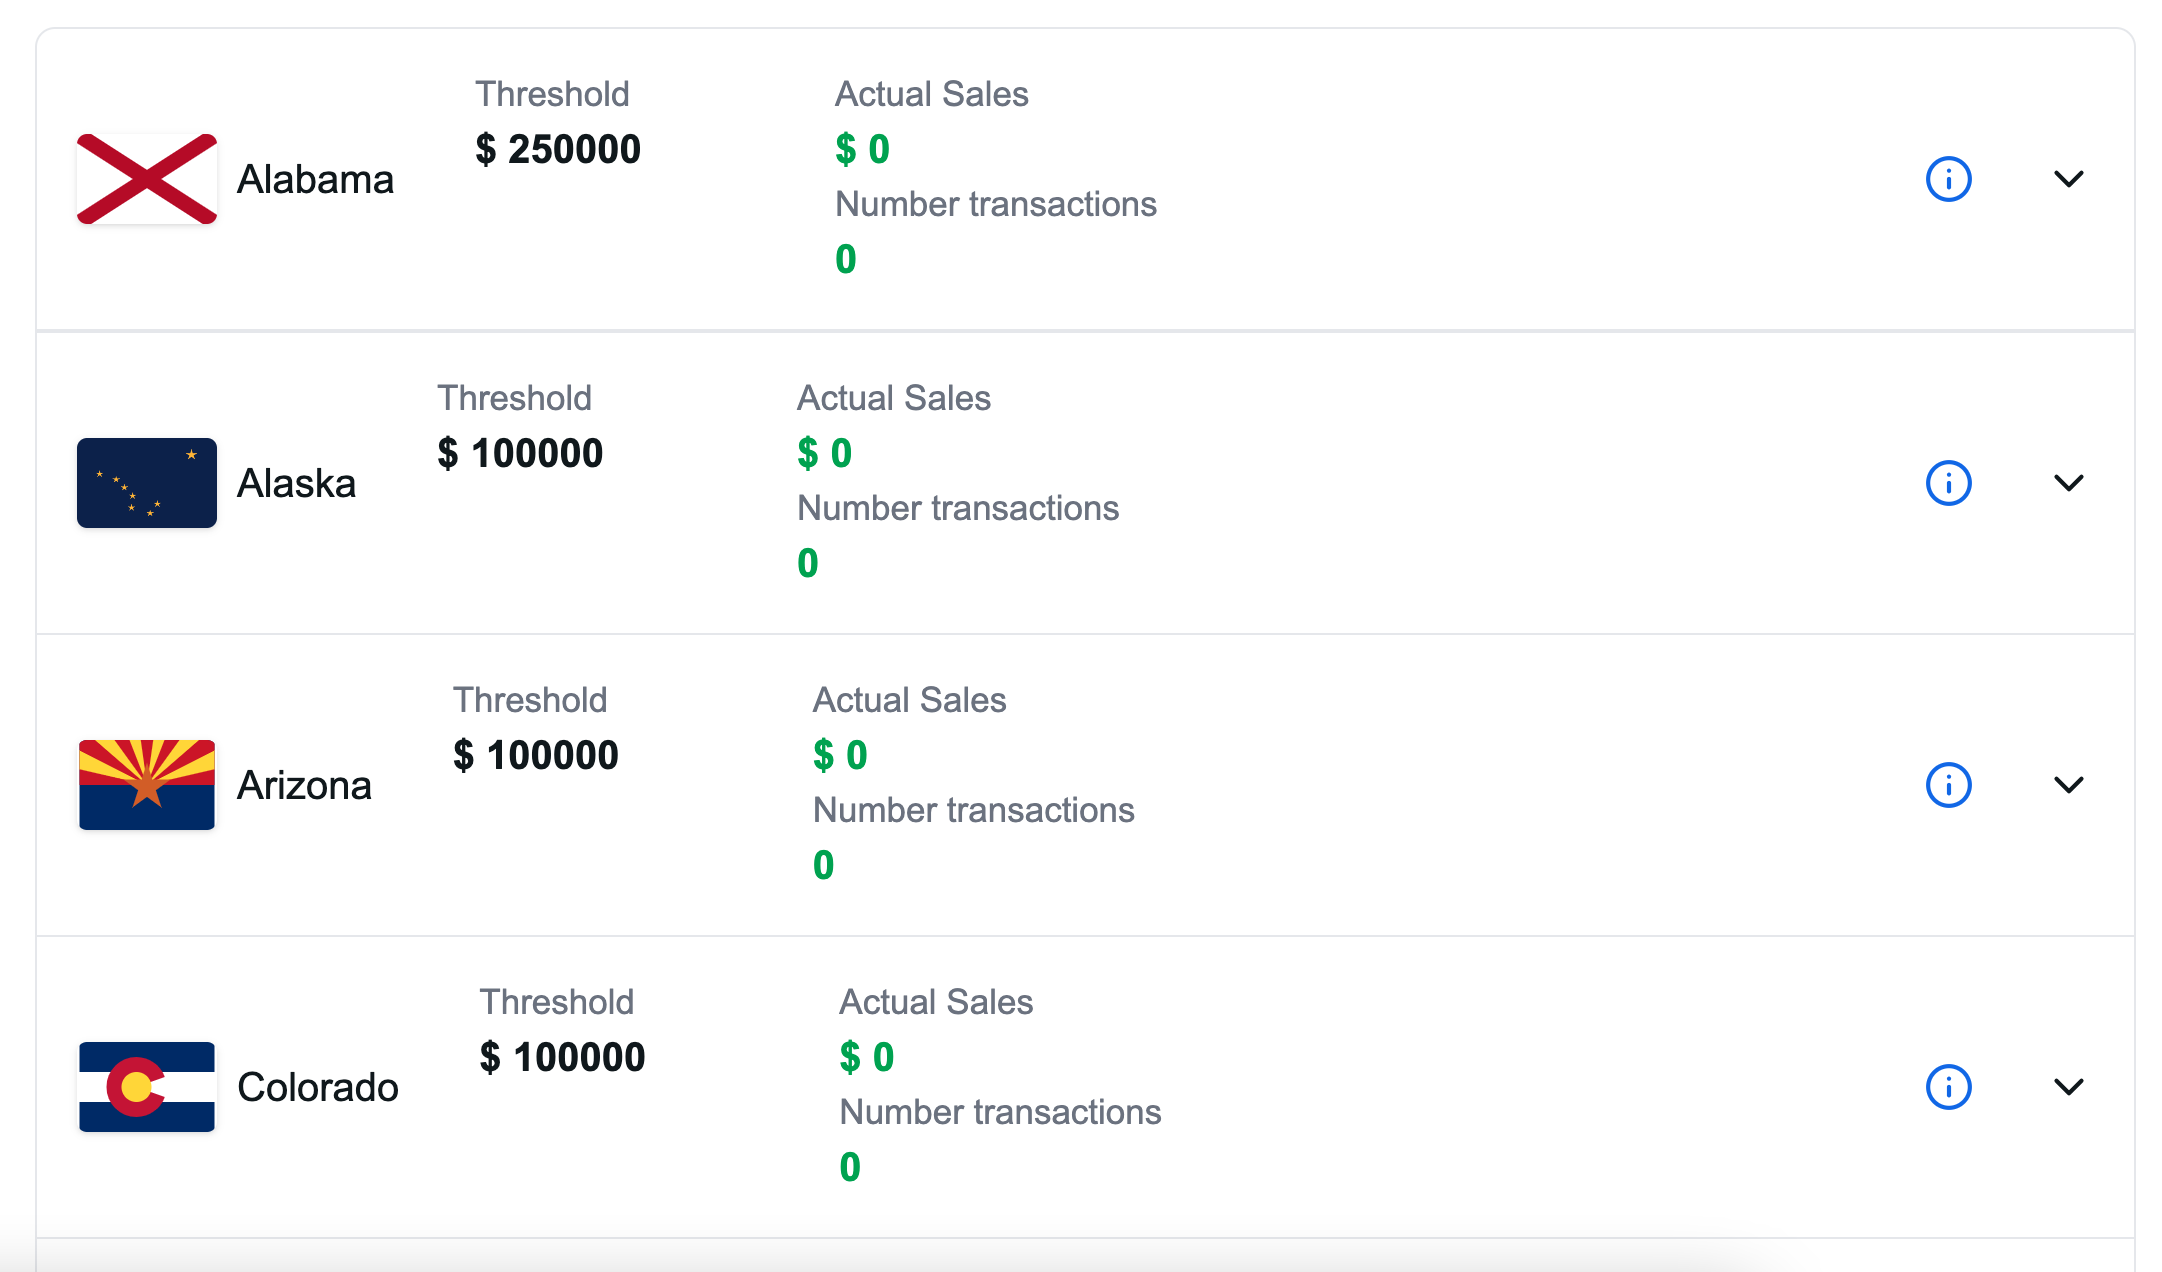Select the Arizona state name
The width and height of the screenshot is (2162, 1272).
(x=304, y=786)
